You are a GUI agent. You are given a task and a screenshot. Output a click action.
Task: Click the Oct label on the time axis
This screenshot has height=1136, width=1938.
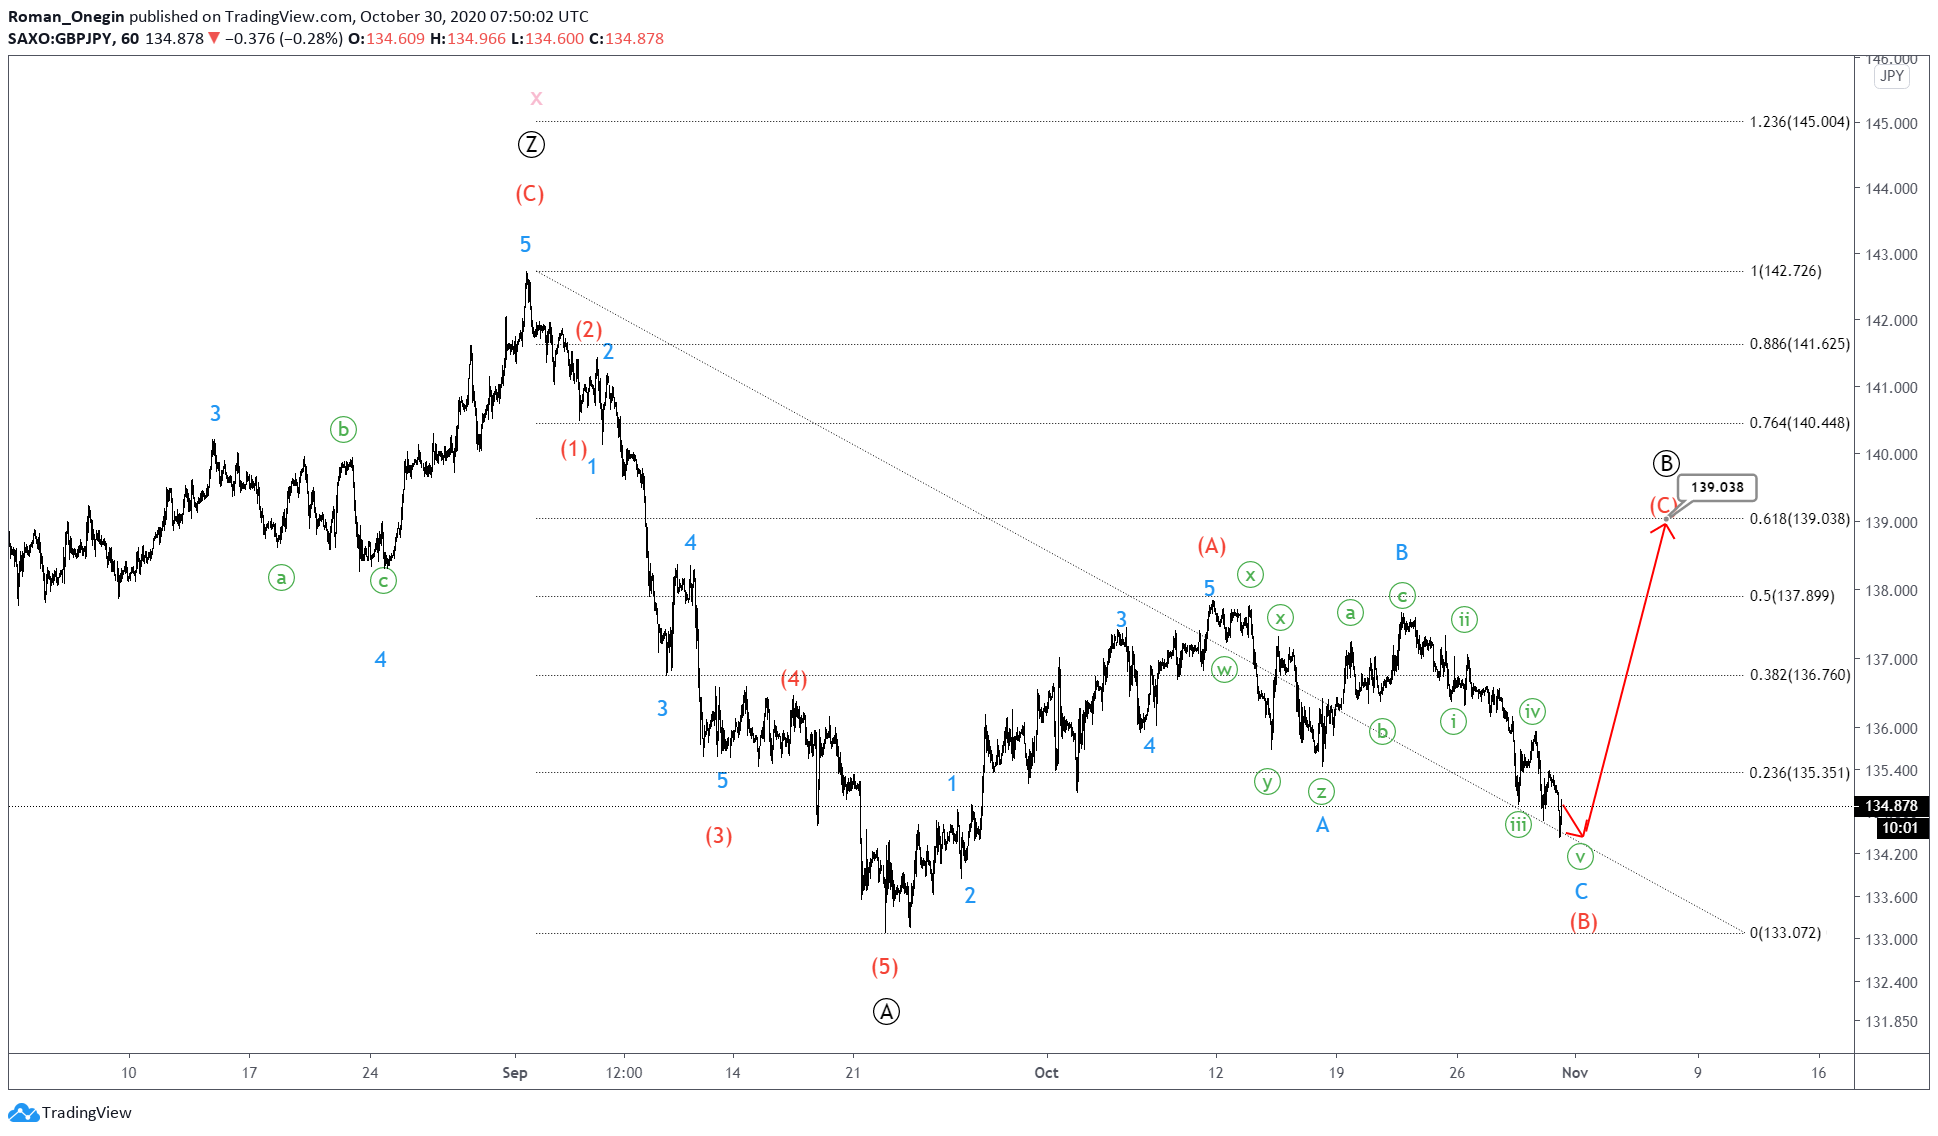1046,1072
